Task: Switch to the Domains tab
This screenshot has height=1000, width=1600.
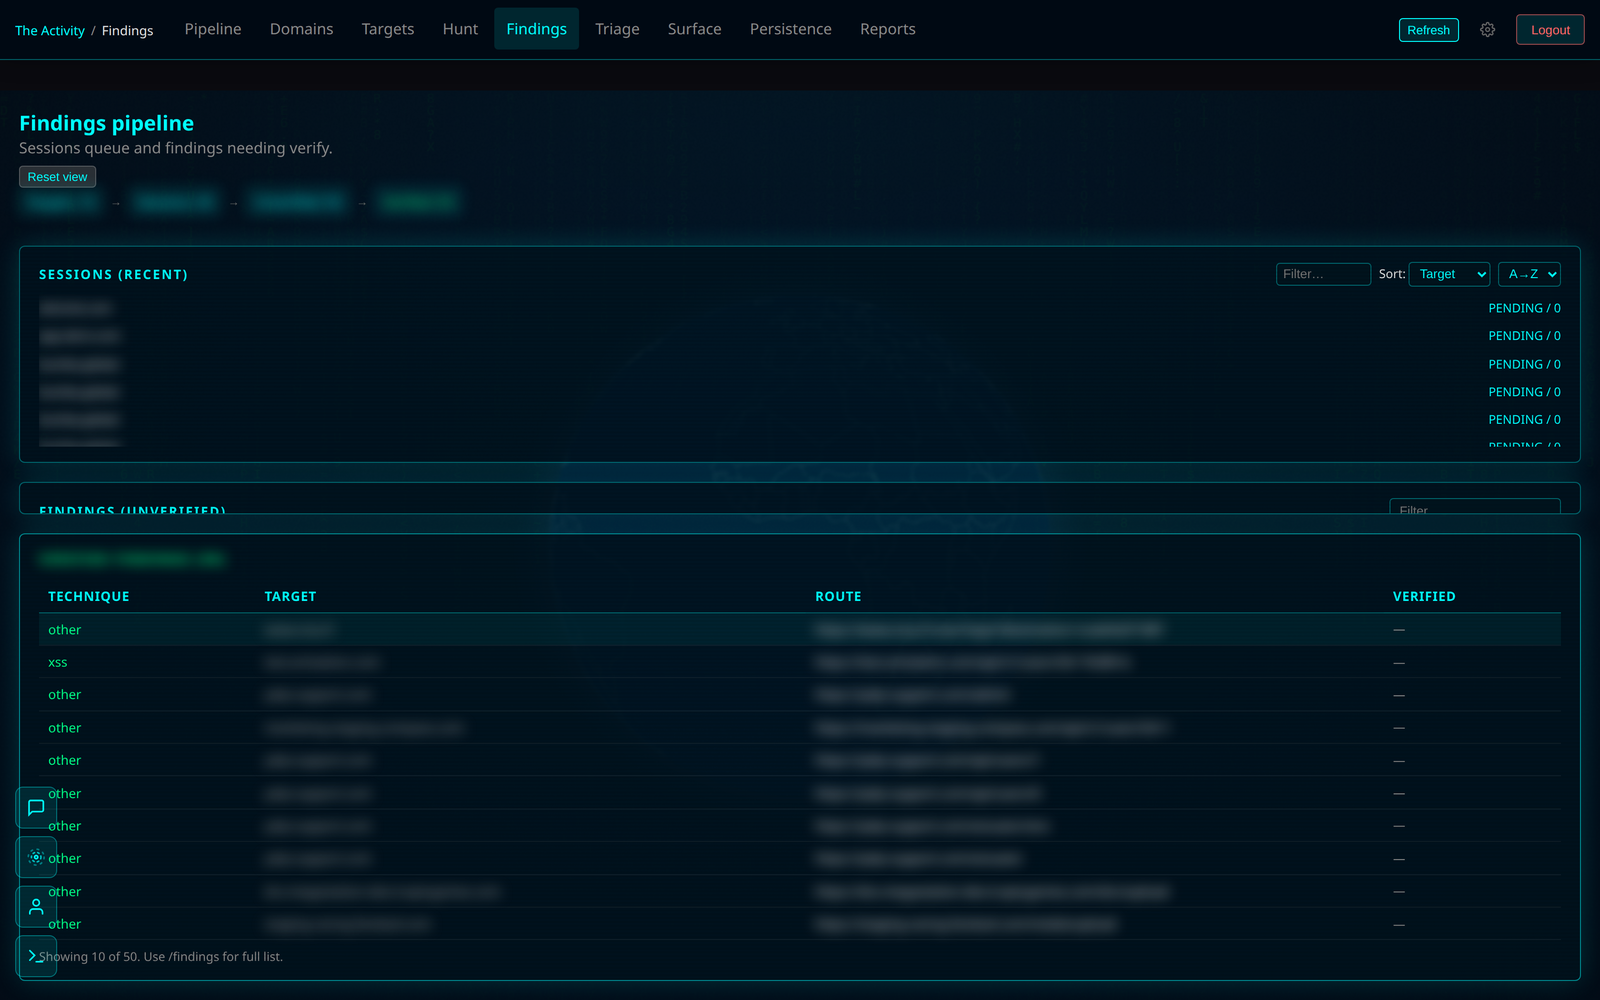Action: coord(301,29)
